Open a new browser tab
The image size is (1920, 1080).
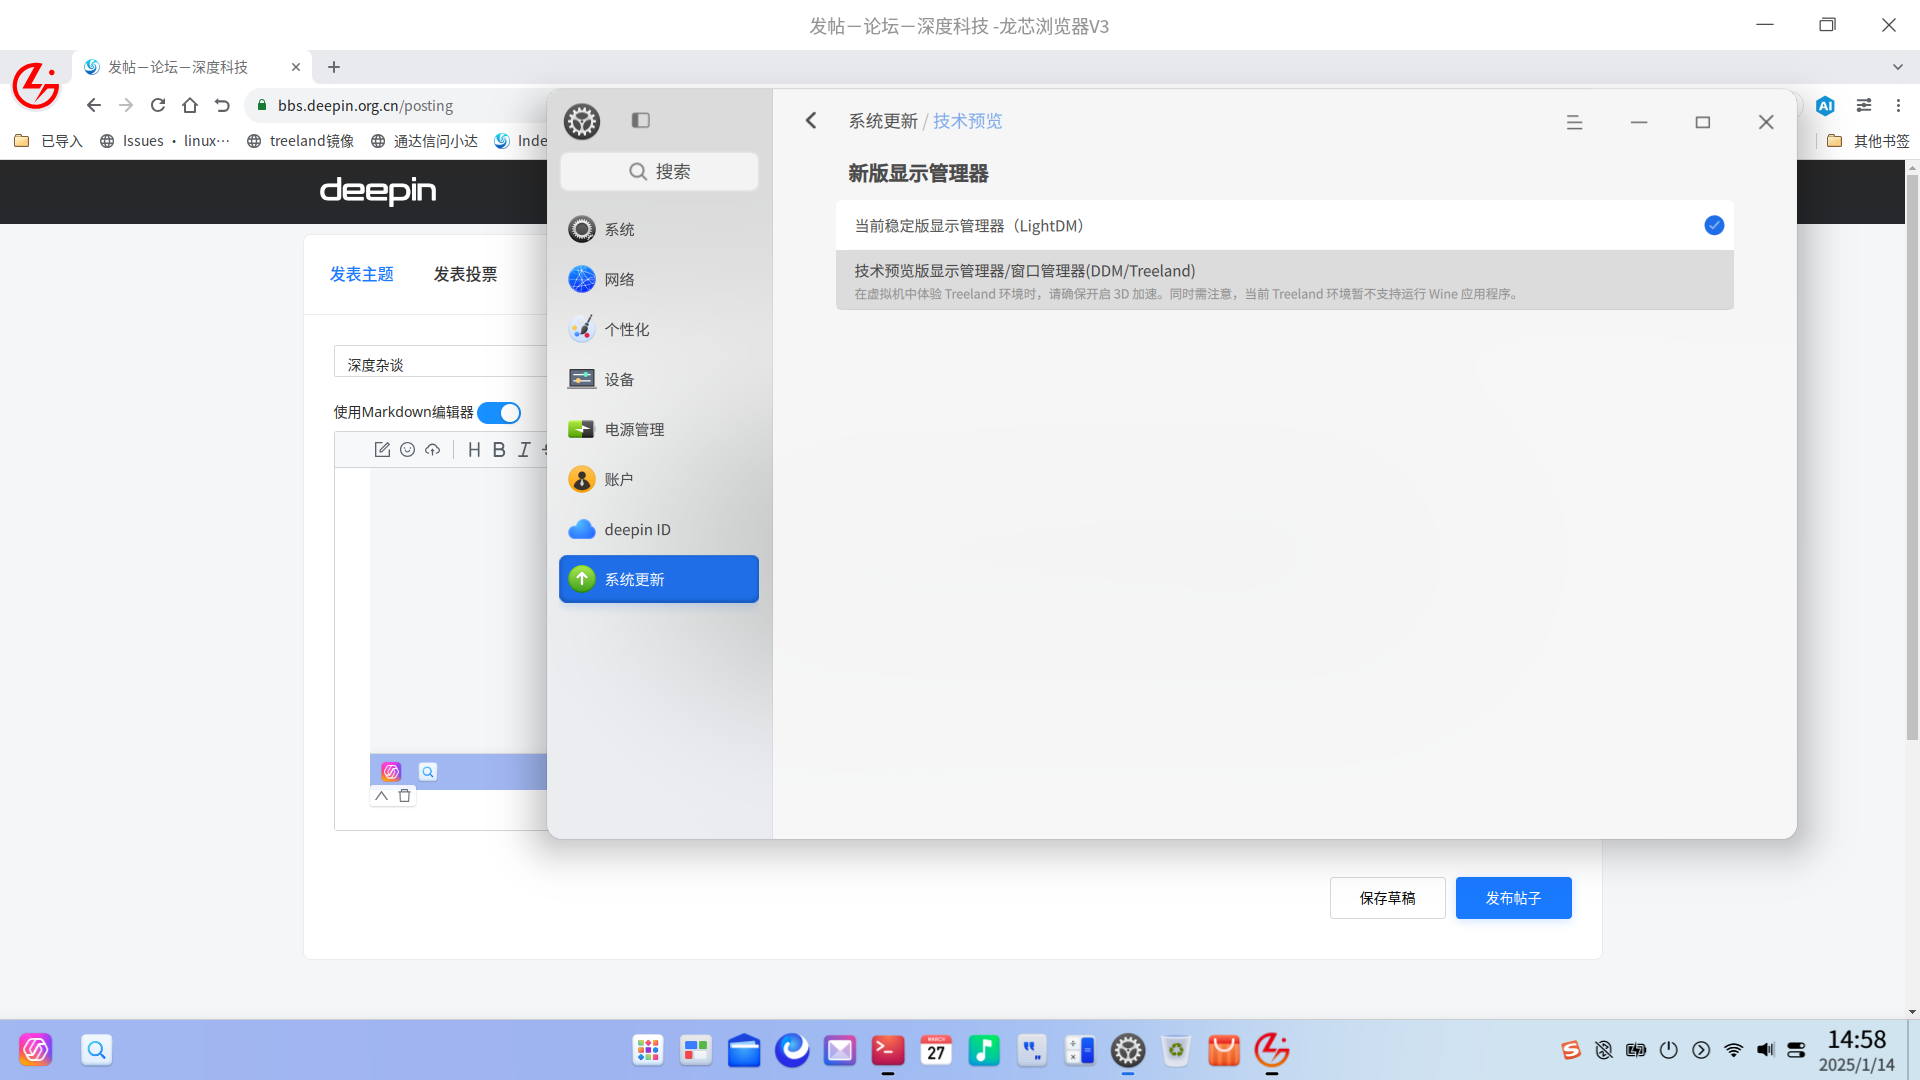334,67
